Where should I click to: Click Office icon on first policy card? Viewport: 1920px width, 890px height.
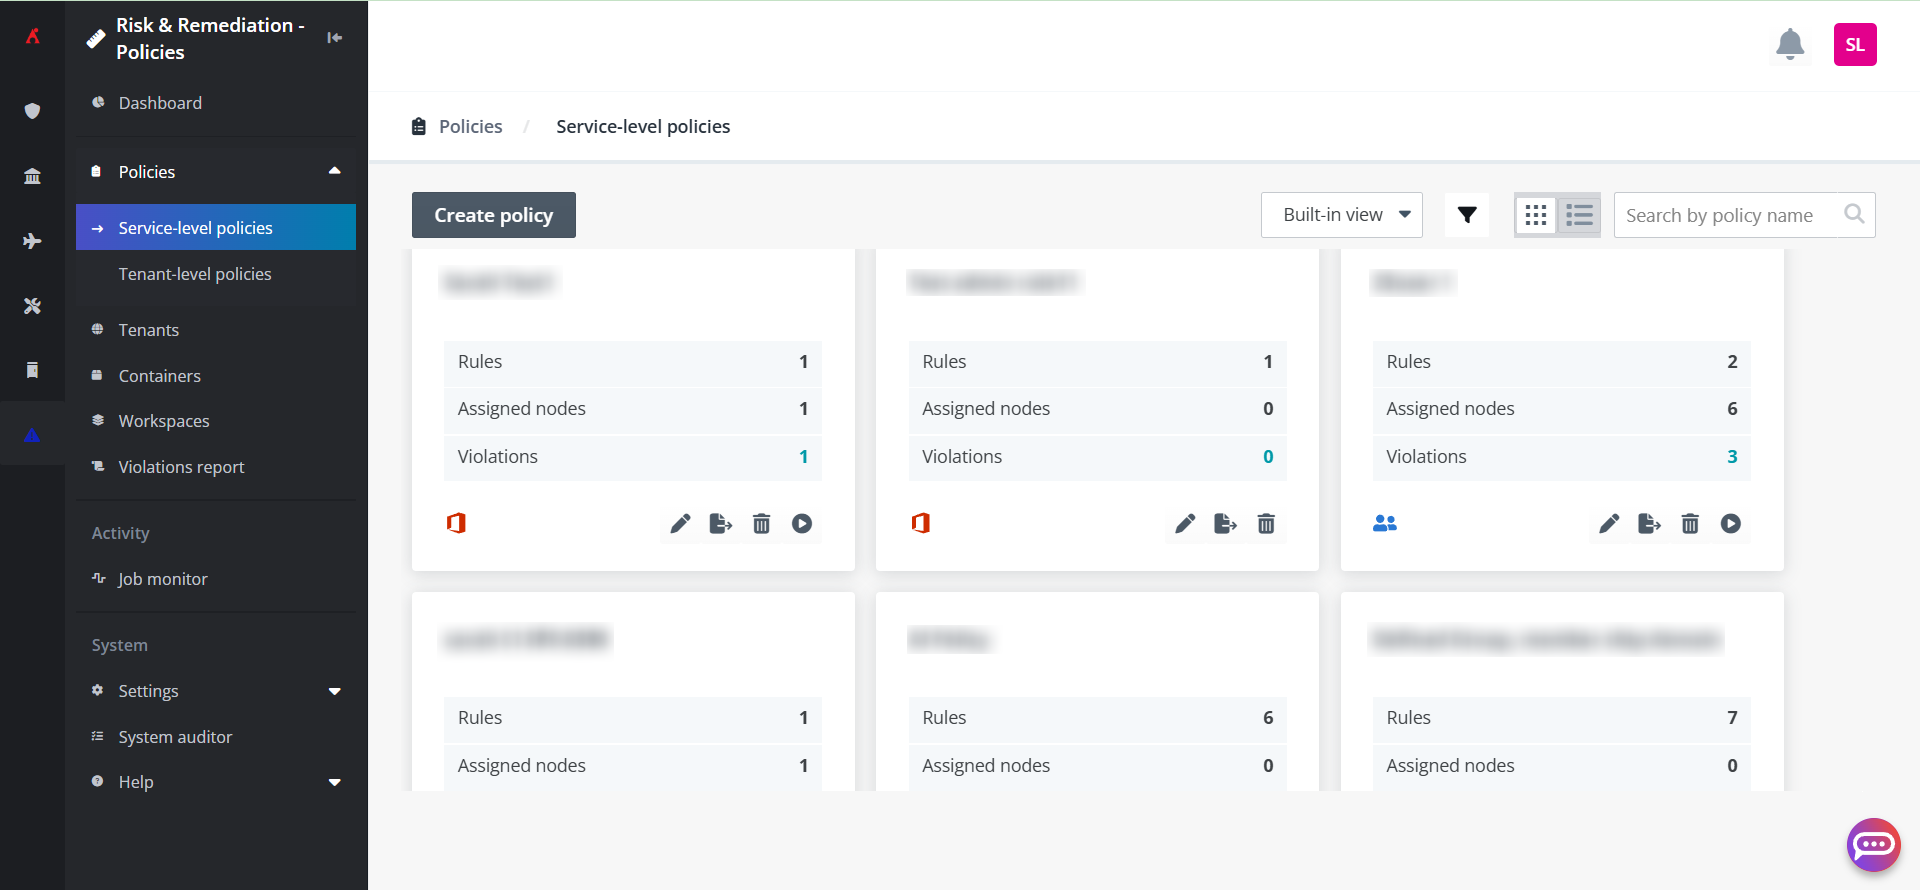tap(456, 523)
